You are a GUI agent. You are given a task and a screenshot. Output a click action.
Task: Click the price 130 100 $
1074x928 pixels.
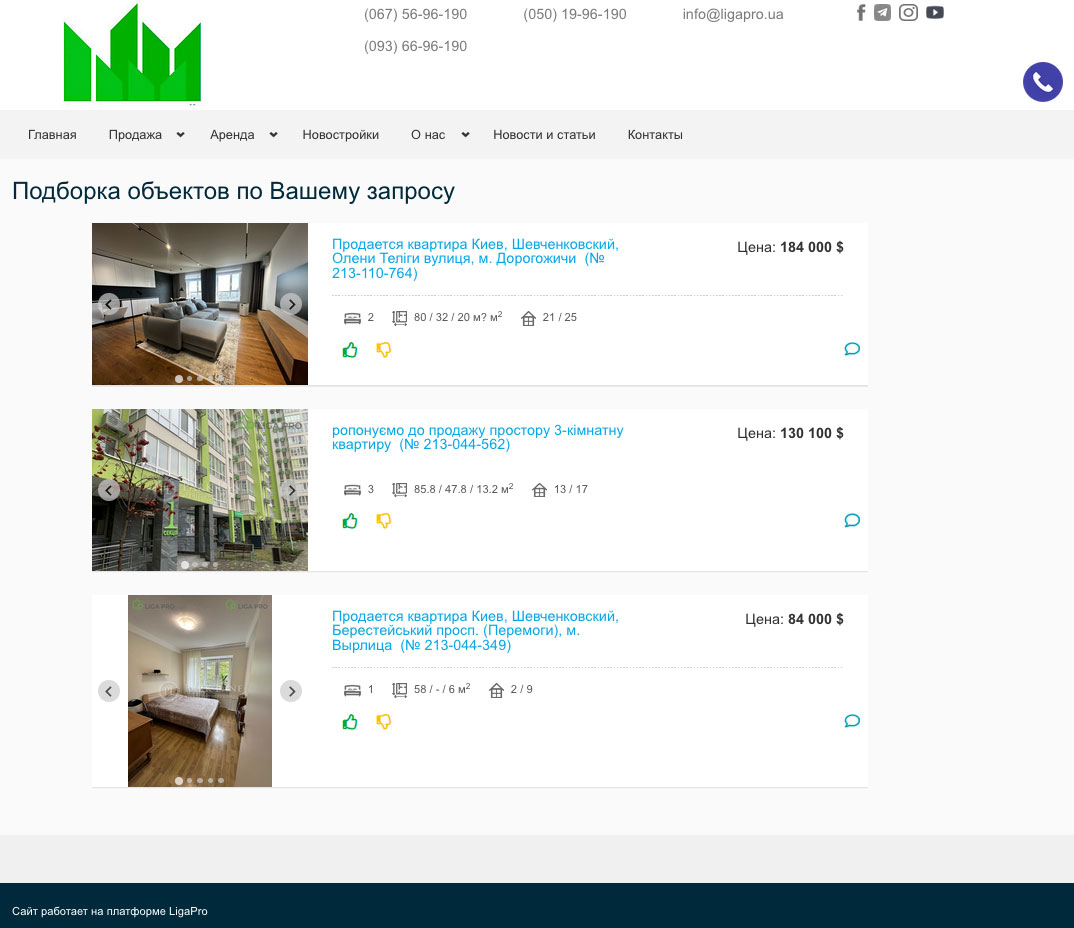[812, 434]
